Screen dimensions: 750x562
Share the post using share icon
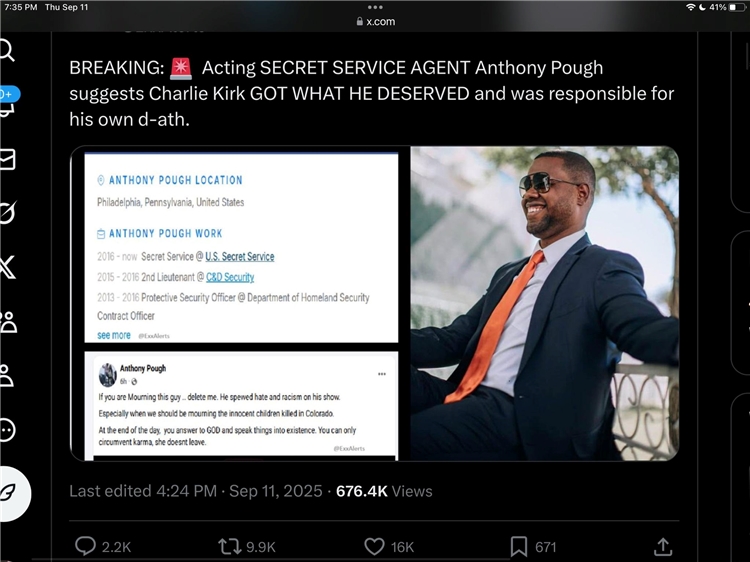click(662, 546)
